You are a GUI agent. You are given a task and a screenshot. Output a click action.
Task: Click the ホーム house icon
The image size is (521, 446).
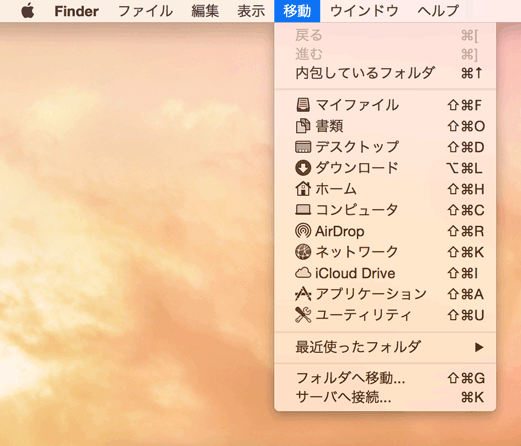(303, 189)
